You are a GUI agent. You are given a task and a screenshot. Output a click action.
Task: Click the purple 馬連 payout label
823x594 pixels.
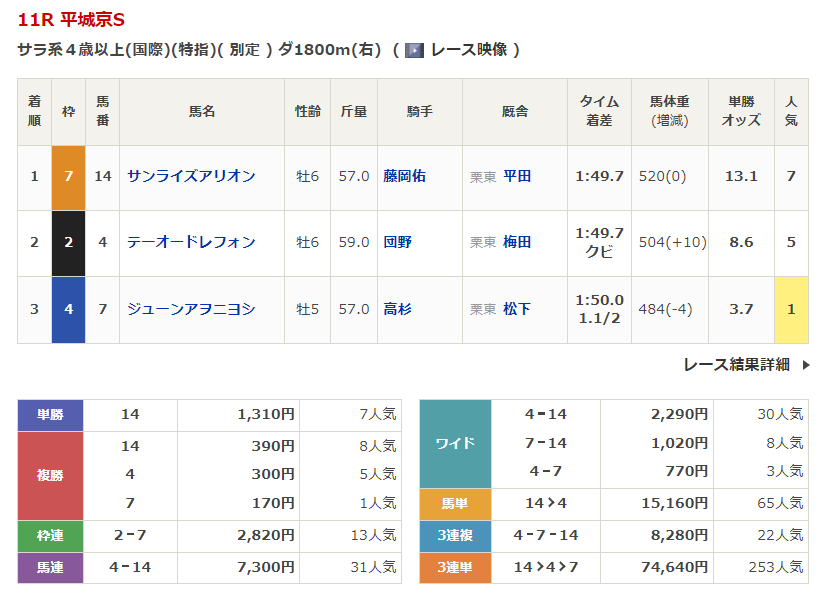pos(50,568)
